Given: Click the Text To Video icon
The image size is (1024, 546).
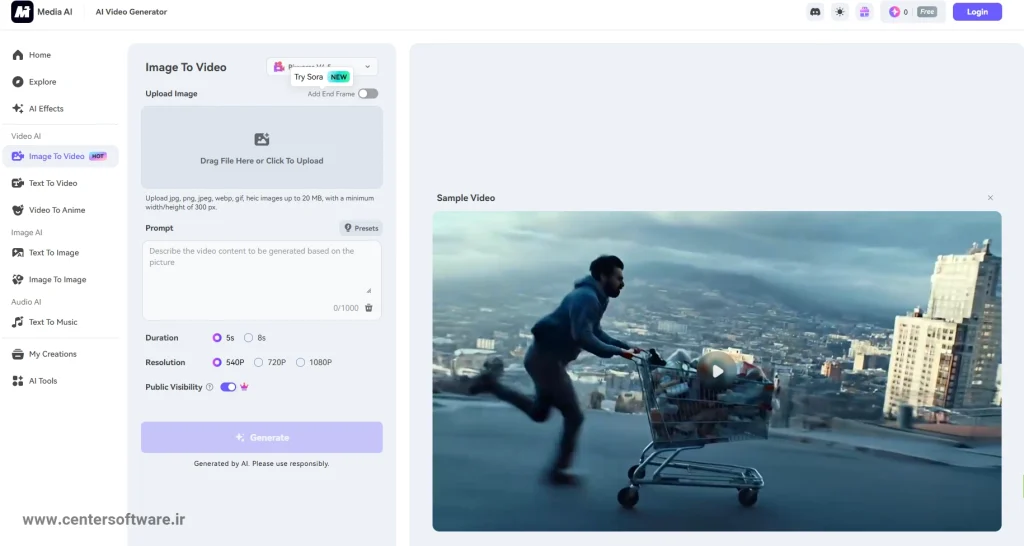Looking at the screenshot, I should pyautogui.click(x=18, y=183).
